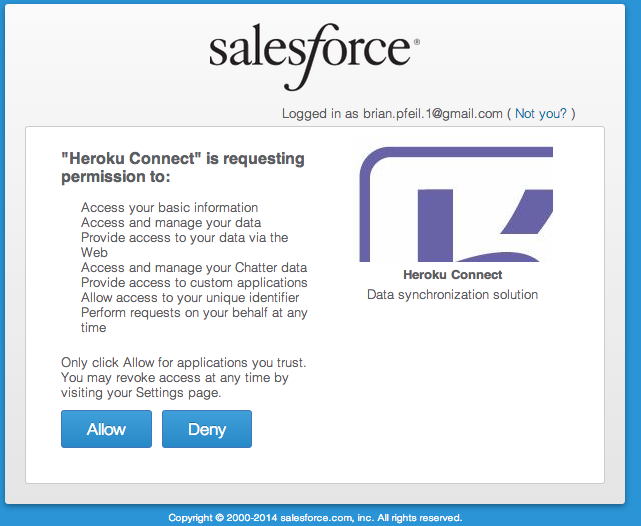Click the logged-in email brian.pfeil.1@gmail.com
Viewport: 641px width, 526px height.
pyautogui.click(x=433, y=113)
